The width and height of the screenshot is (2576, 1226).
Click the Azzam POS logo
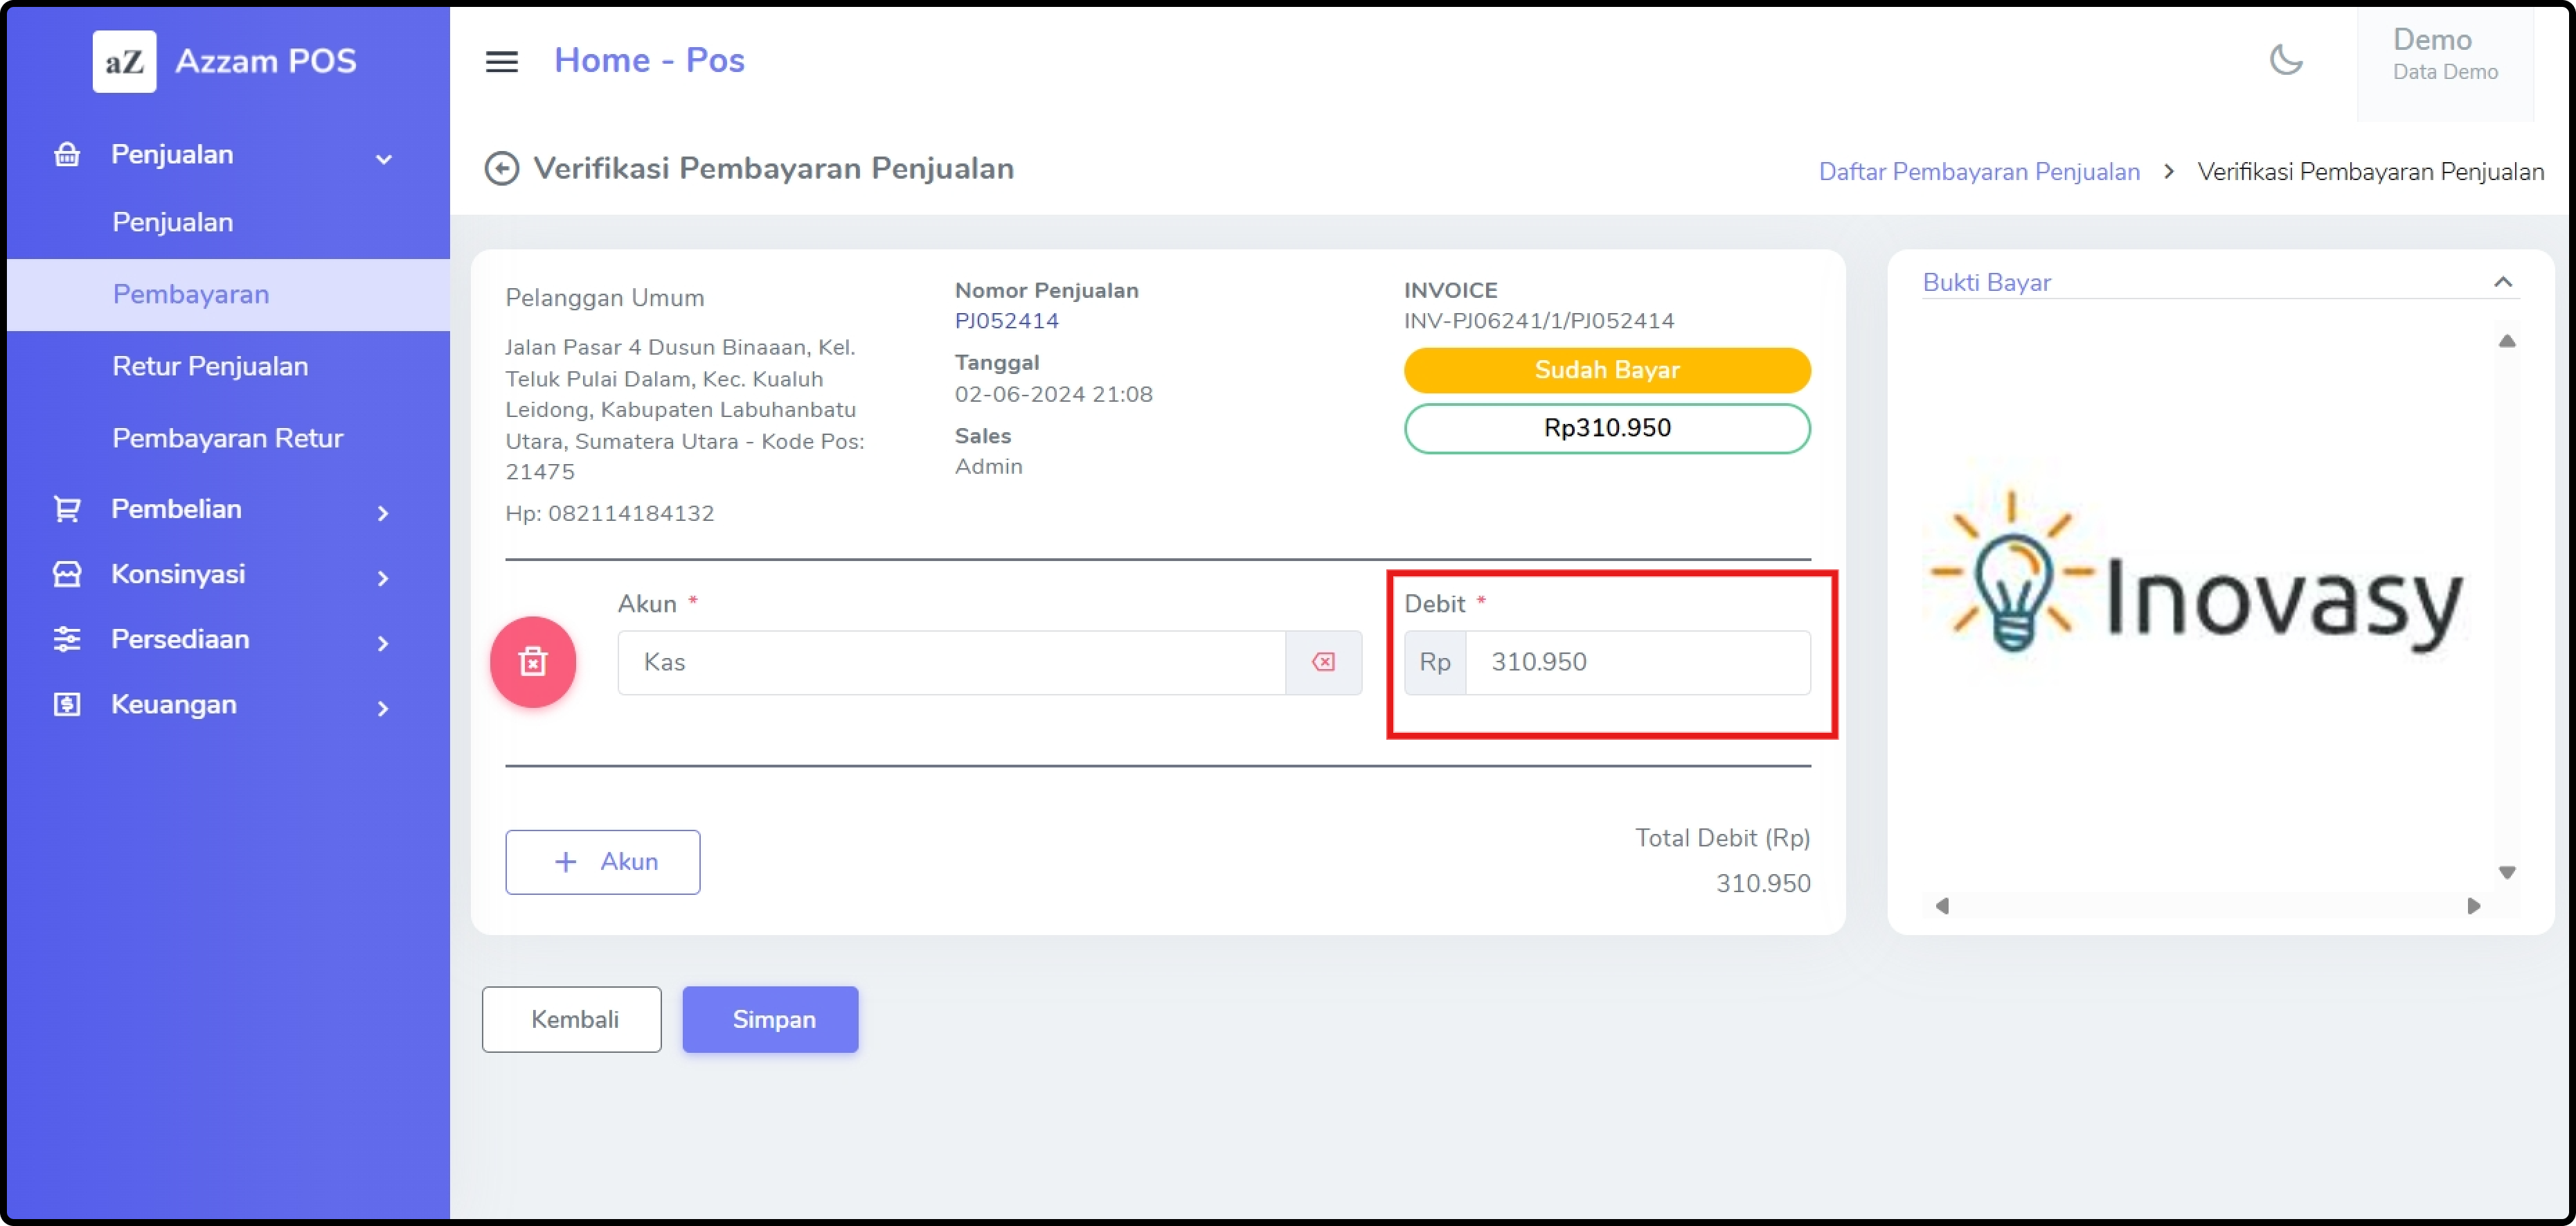click(x=125, y=61)
